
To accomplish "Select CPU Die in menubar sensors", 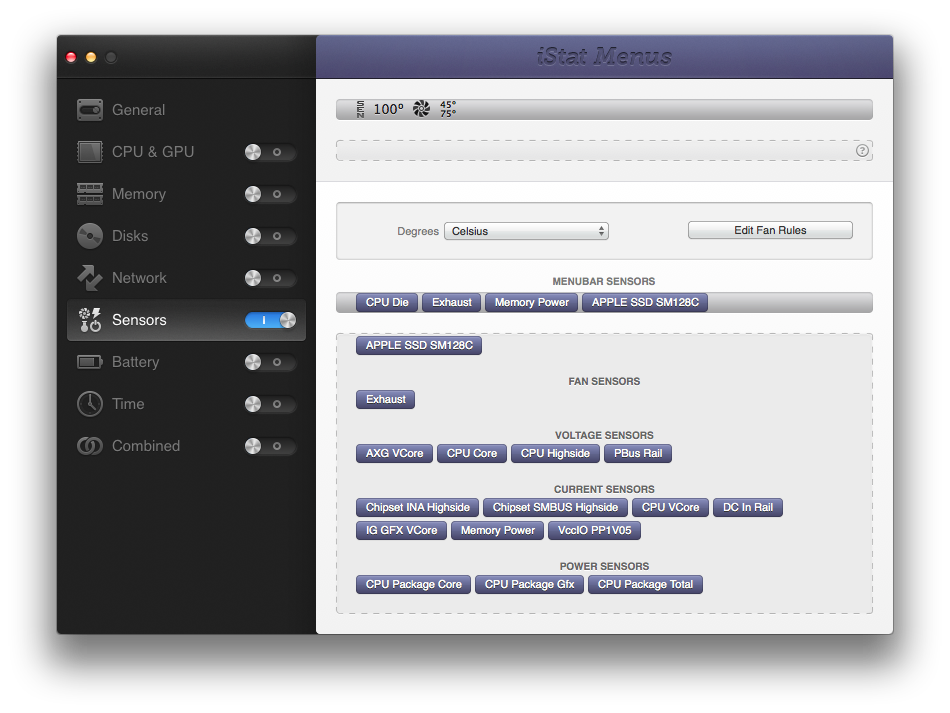I will tap(387, 302).
